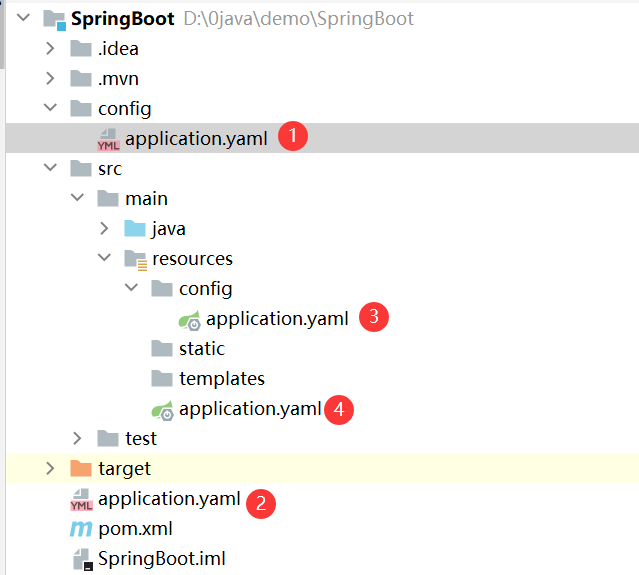Select application.yaml inside resources/config
639x575 pixels.
tap(277, 319)
